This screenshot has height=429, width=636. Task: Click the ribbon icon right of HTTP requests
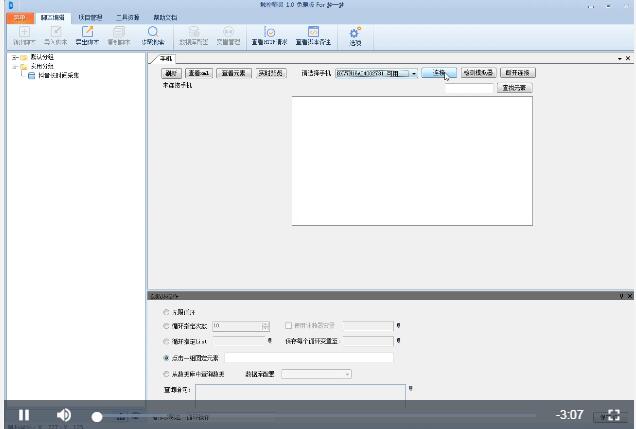click(x=313, y=32)
